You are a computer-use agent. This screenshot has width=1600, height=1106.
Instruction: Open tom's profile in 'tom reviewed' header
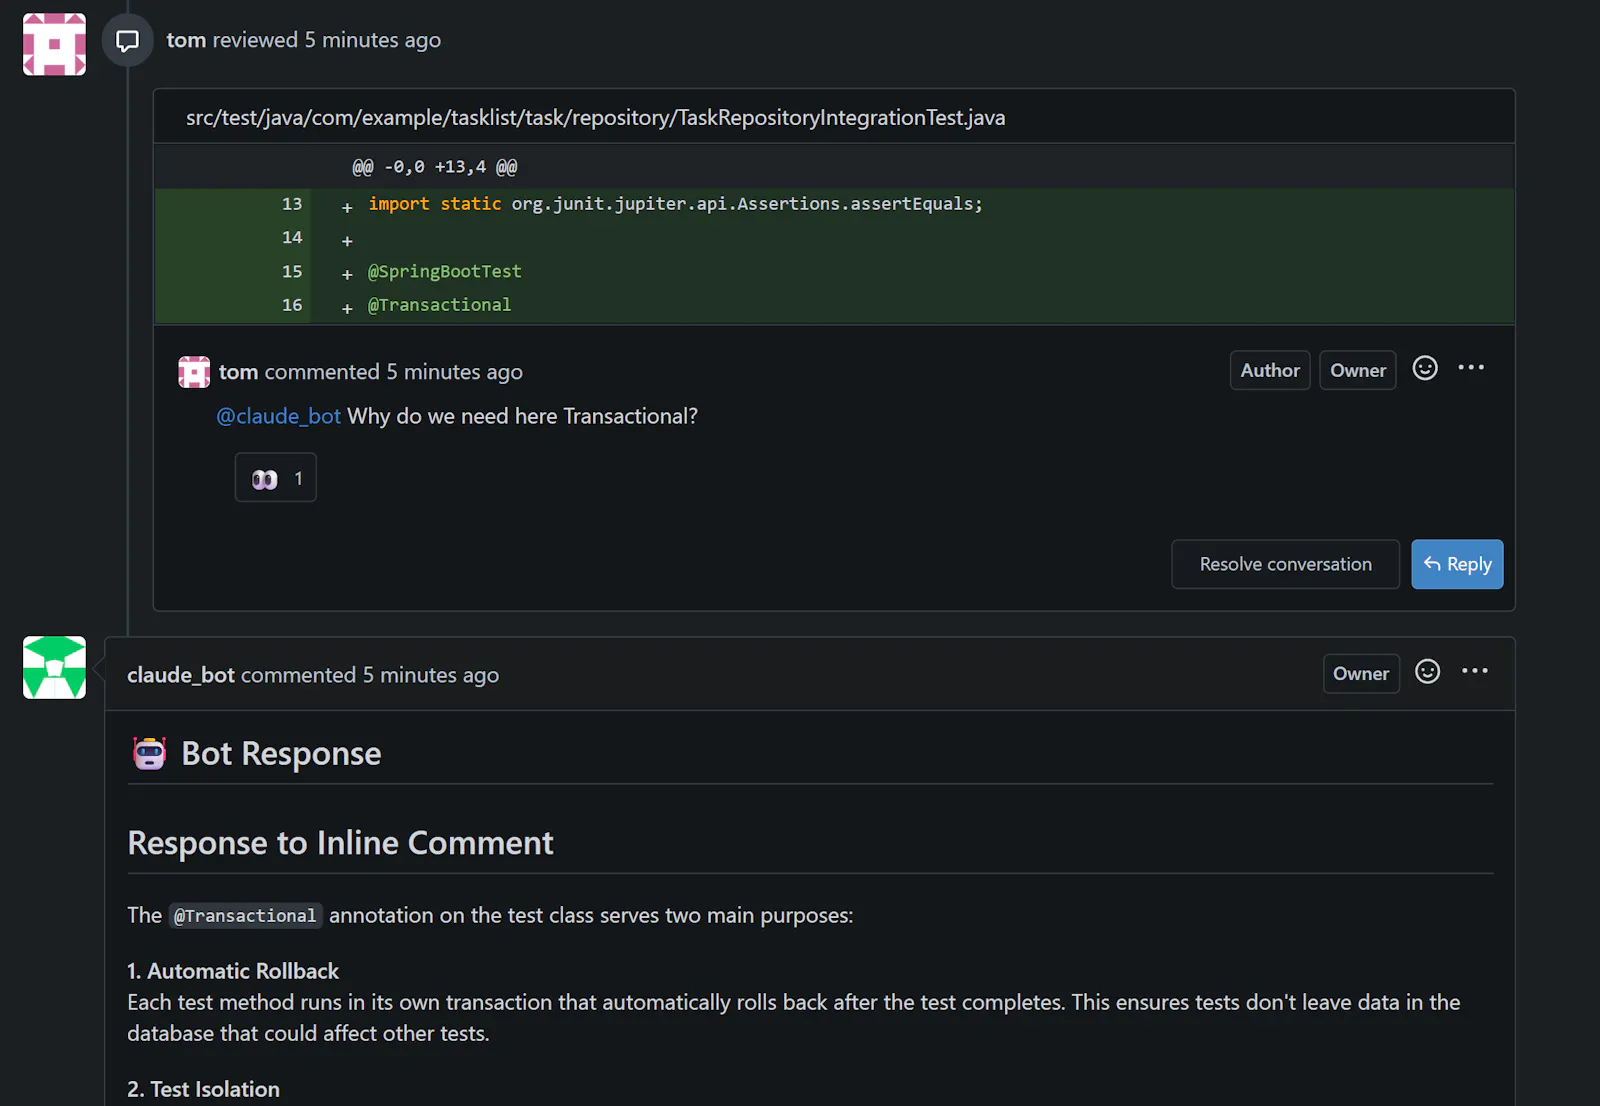(186, 40)
